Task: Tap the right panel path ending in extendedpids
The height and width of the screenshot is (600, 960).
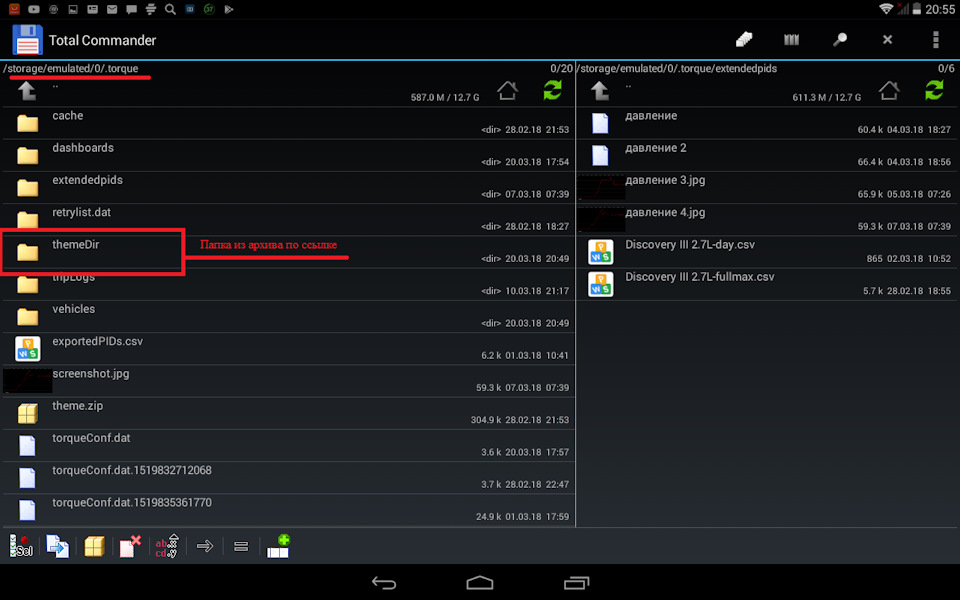Action: tap(677, 69)
